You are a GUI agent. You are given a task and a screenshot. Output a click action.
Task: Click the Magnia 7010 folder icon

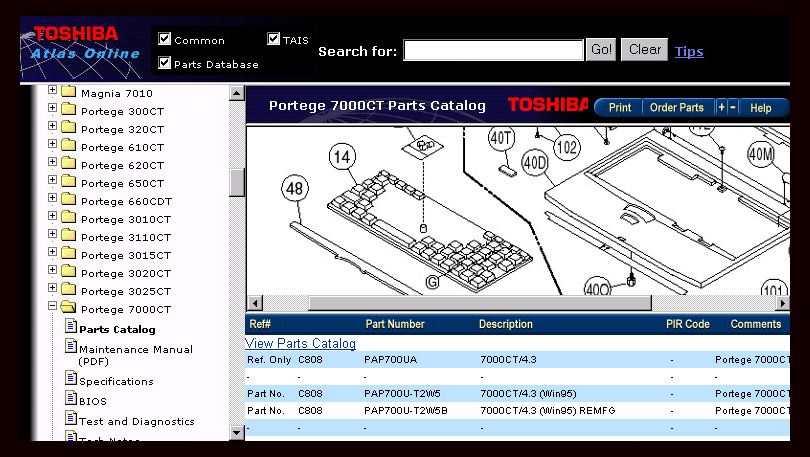[x=68, y=92]
